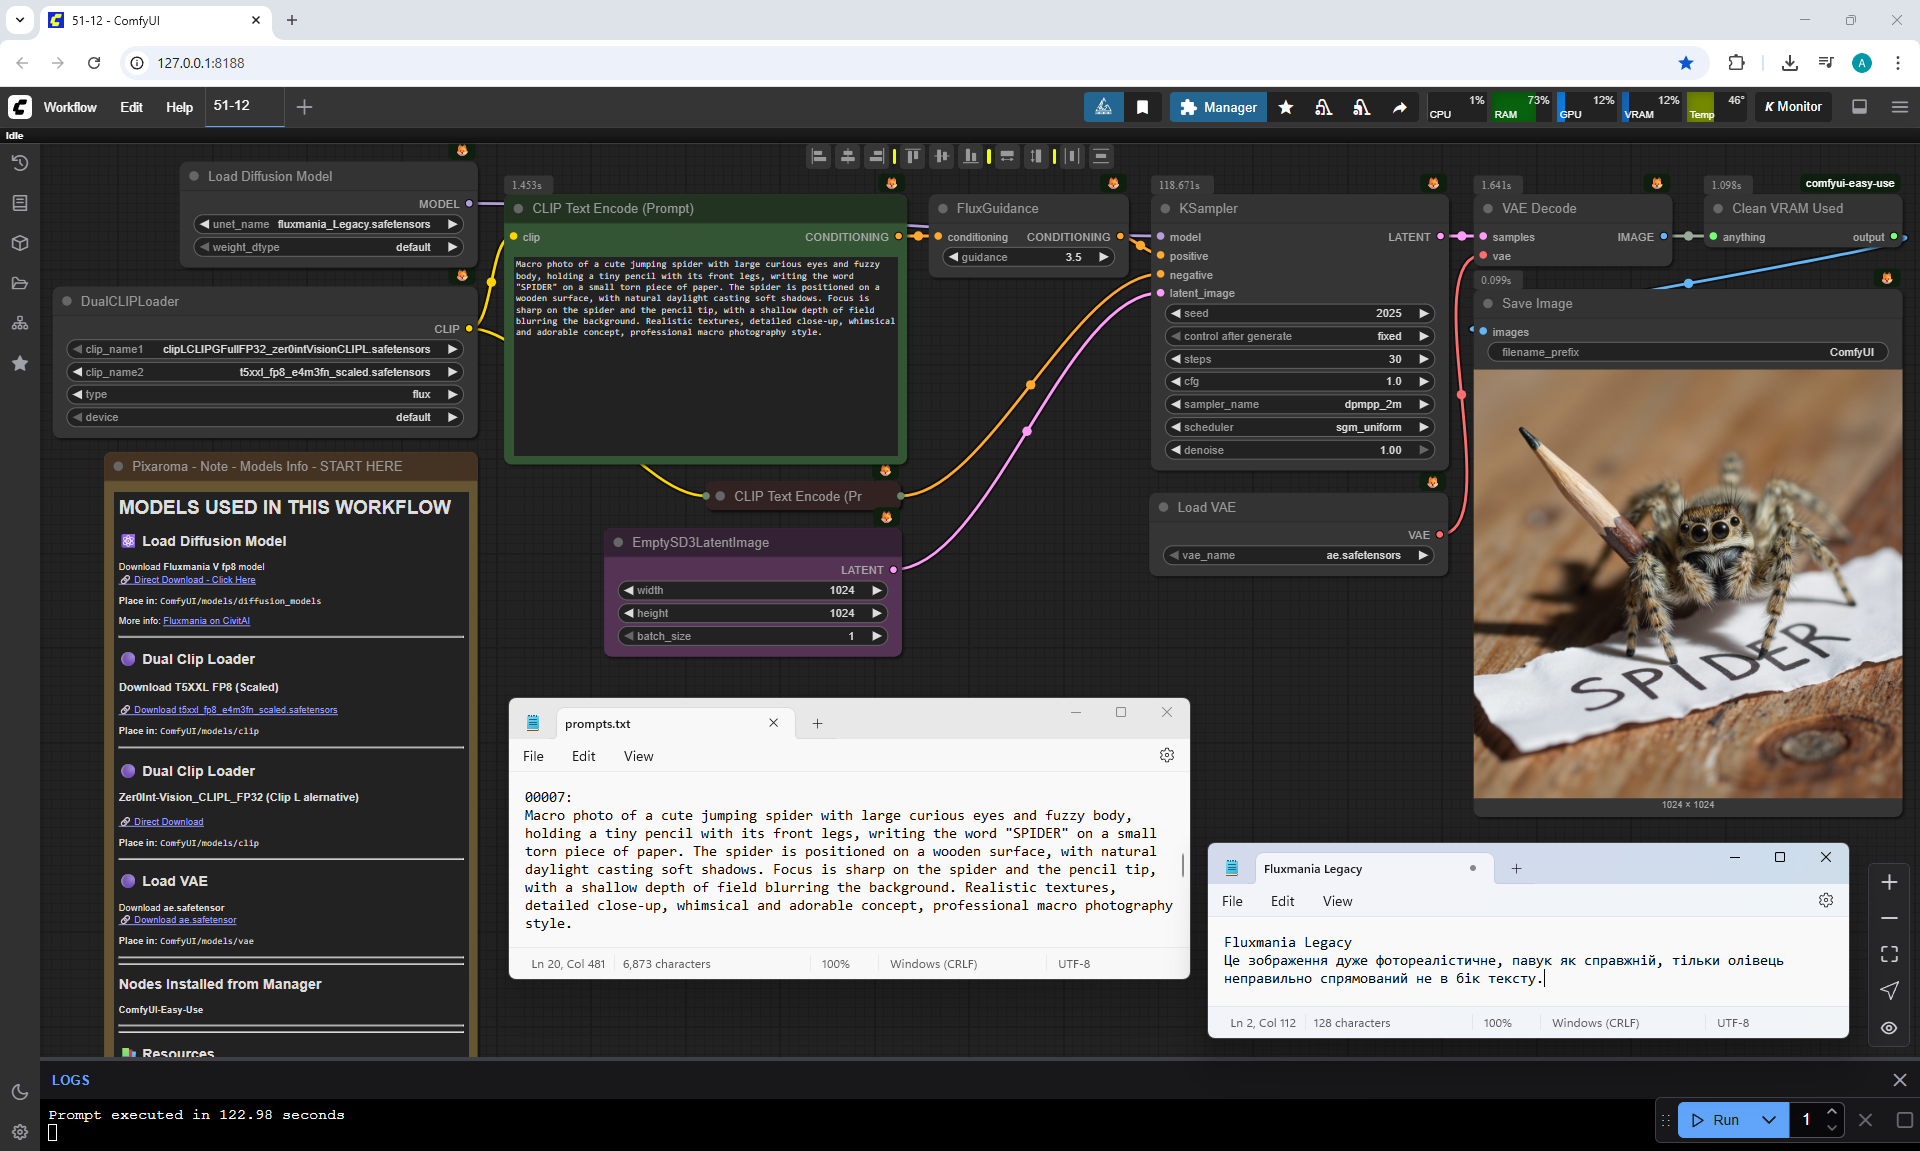The width and height of the screenshot is (1920, 1151).
Task: Collapse the KSampler node via its dot
Action: 1165,209
